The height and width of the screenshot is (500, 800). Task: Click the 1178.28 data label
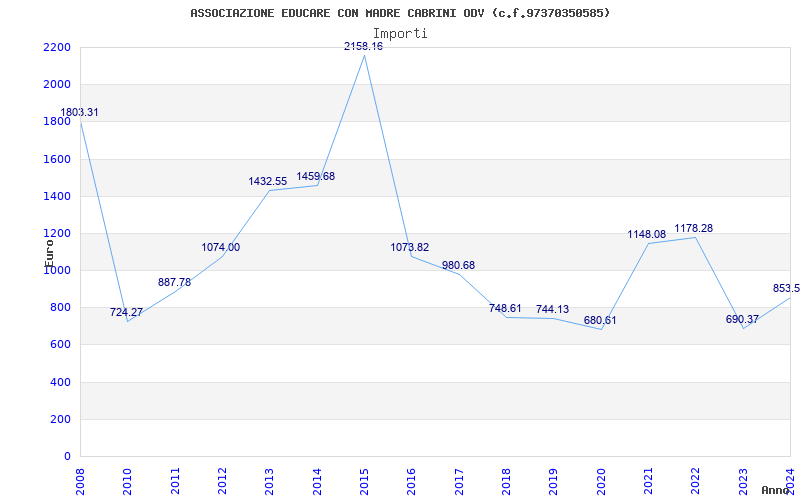click(x=694, y=228)
